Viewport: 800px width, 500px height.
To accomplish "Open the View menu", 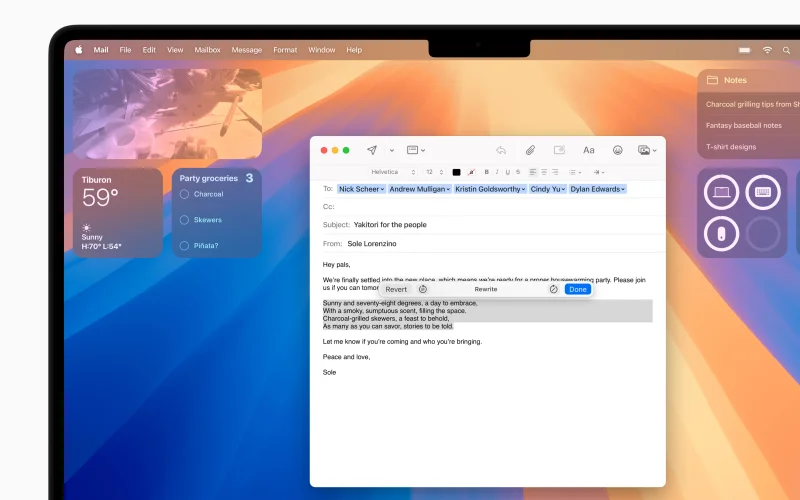I will 175,49.
